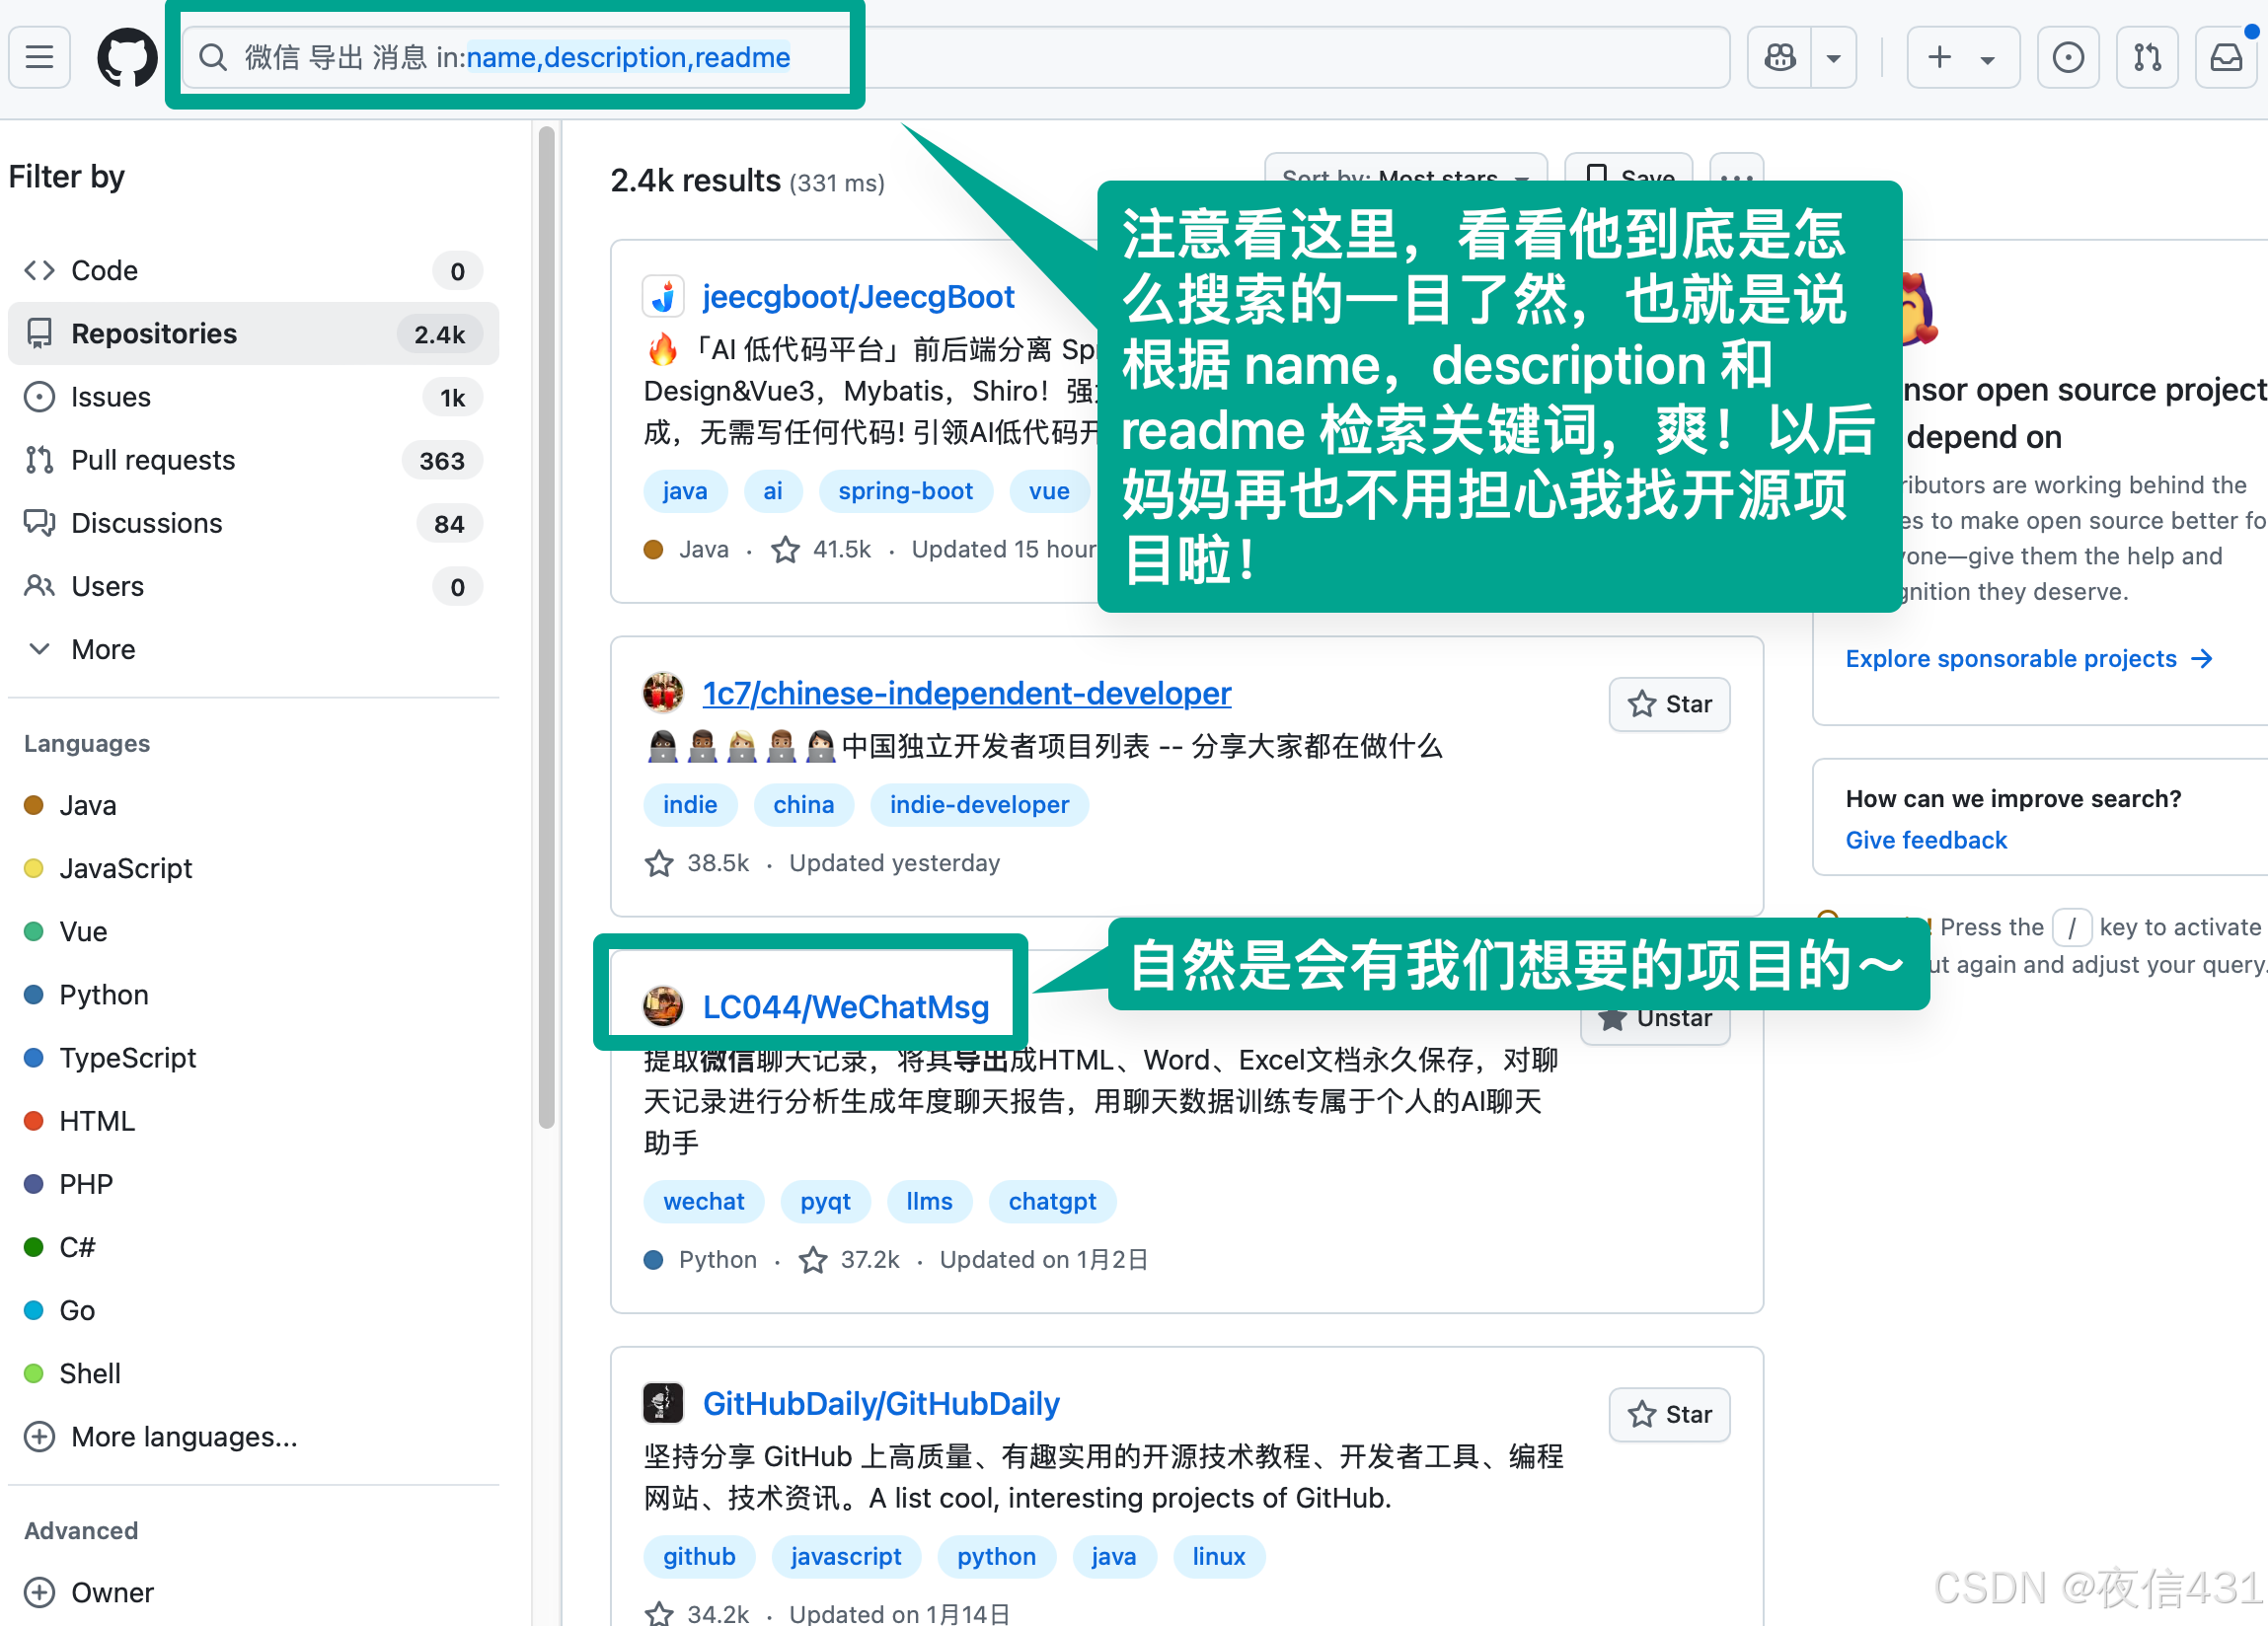Viewport: 2268px width, 1626px height.
Task: Select the Issues filter
Action: (110, 397)
